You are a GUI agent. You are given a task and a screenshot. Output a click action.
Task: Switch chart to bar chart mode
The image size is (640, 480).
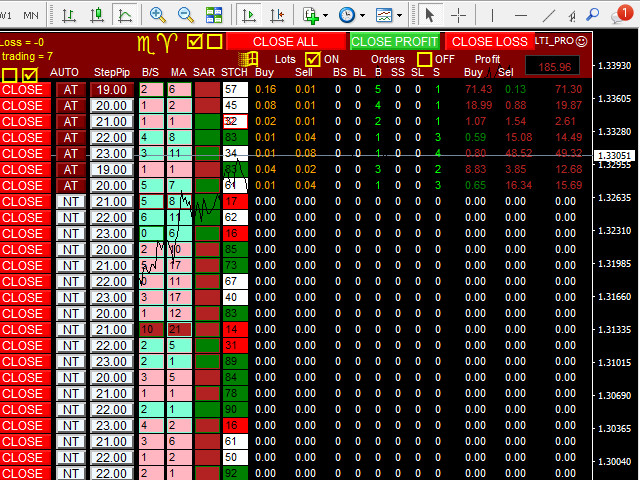(69, 15)
